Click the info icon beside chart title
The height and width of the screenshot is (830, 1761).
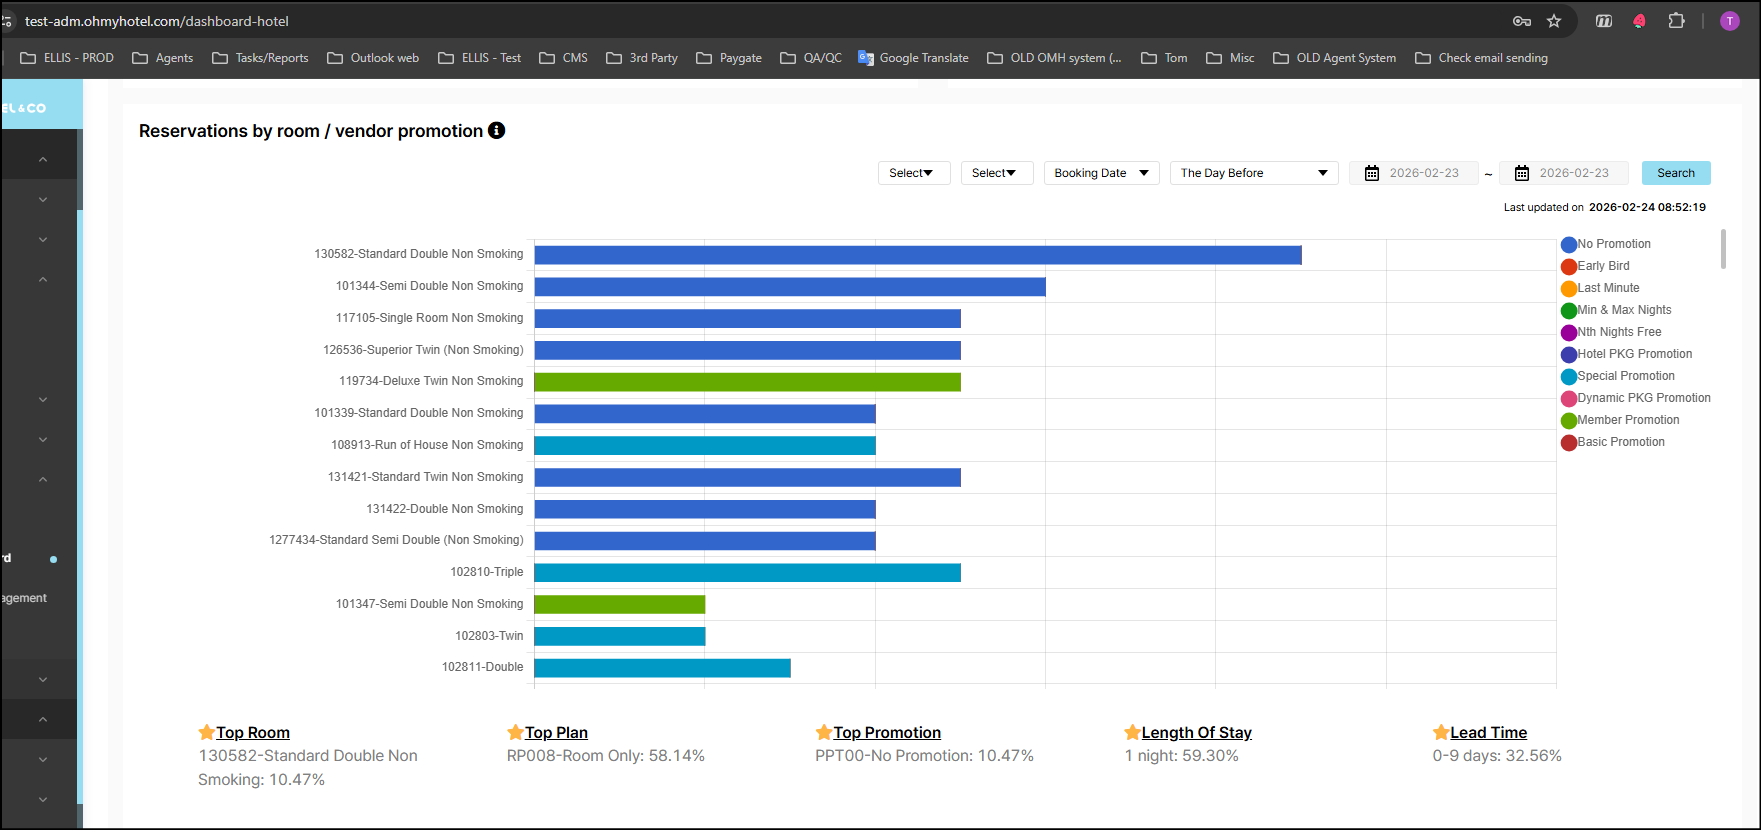(496, 131)
